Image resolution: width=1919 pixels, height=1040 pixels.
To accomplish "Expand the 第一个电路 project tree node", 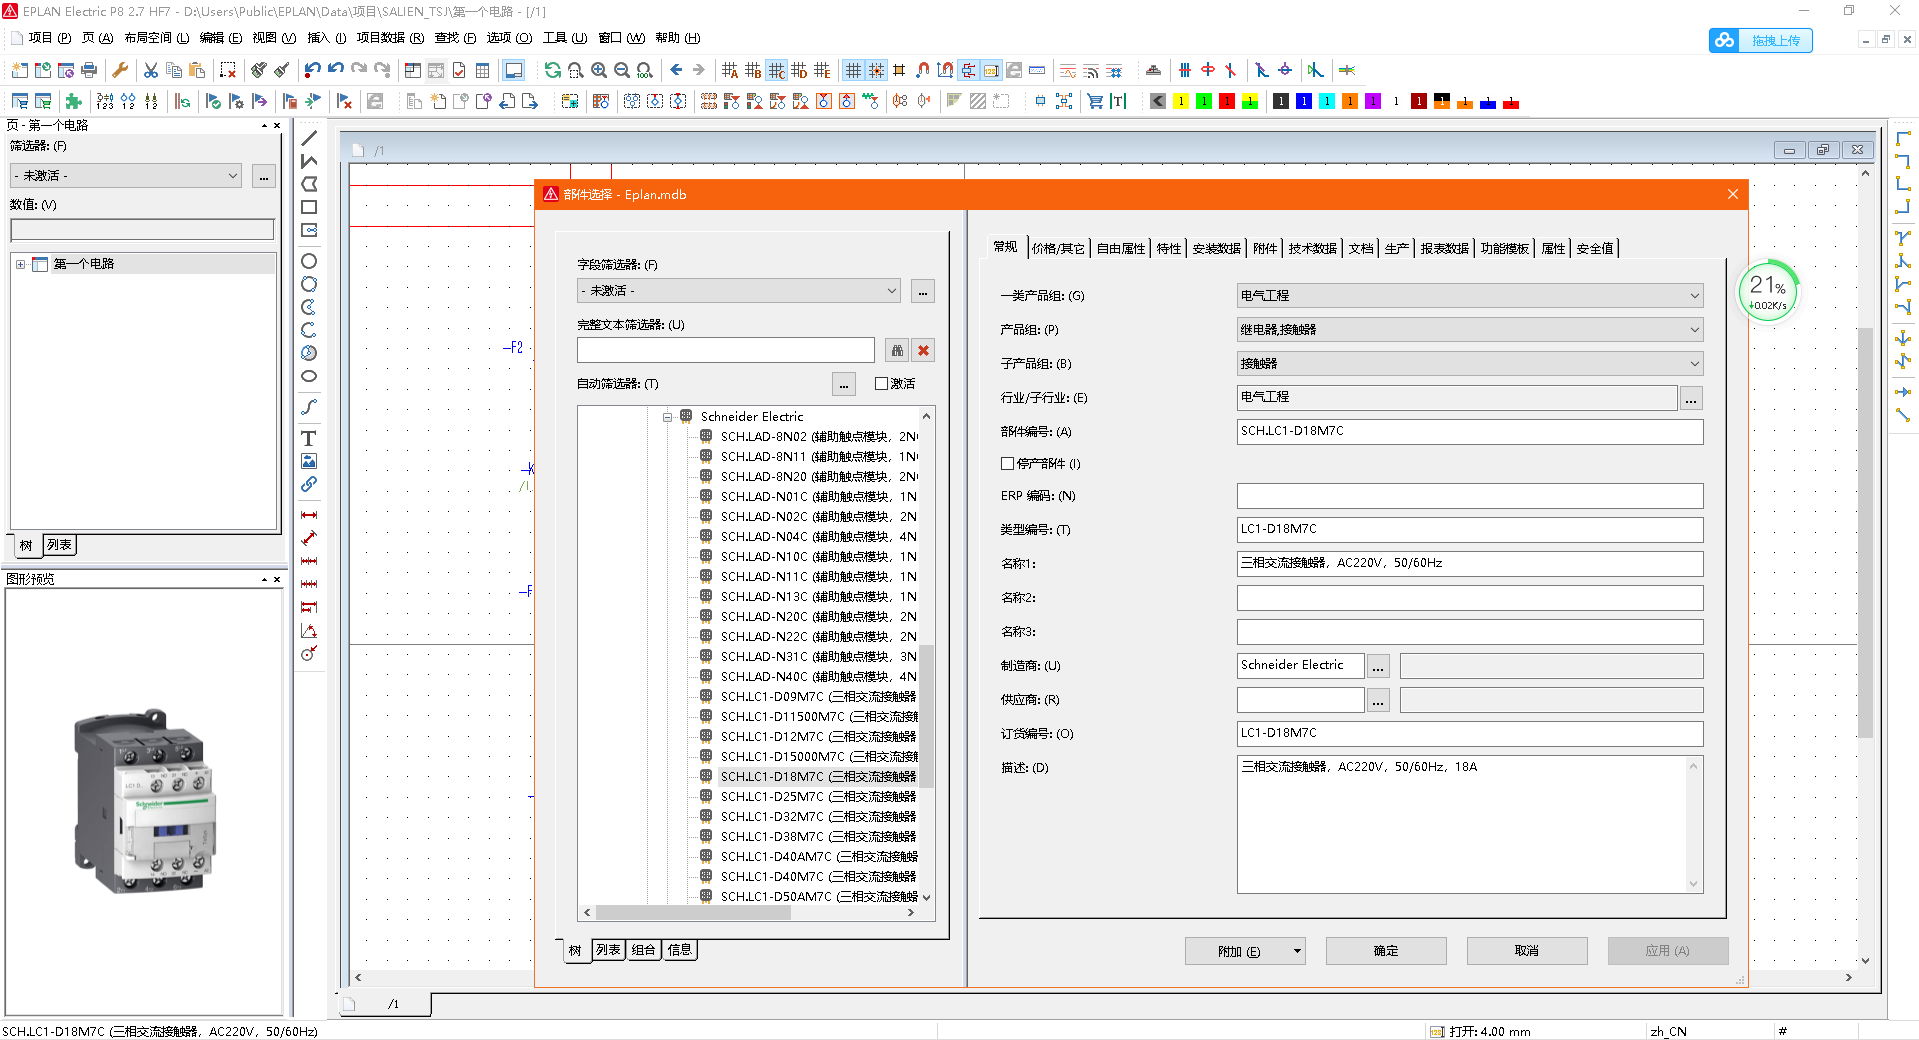I will point(20,264).
